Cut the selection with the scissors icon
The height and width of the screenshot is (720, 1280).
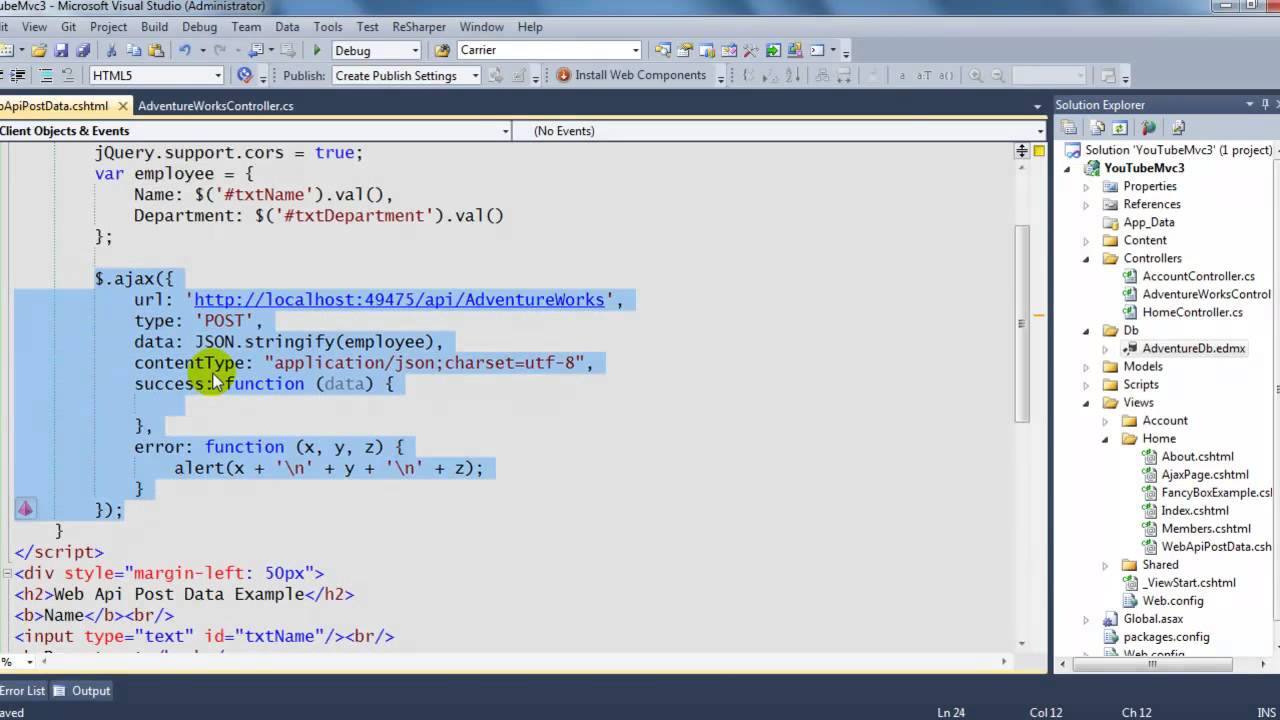point(111,50)
